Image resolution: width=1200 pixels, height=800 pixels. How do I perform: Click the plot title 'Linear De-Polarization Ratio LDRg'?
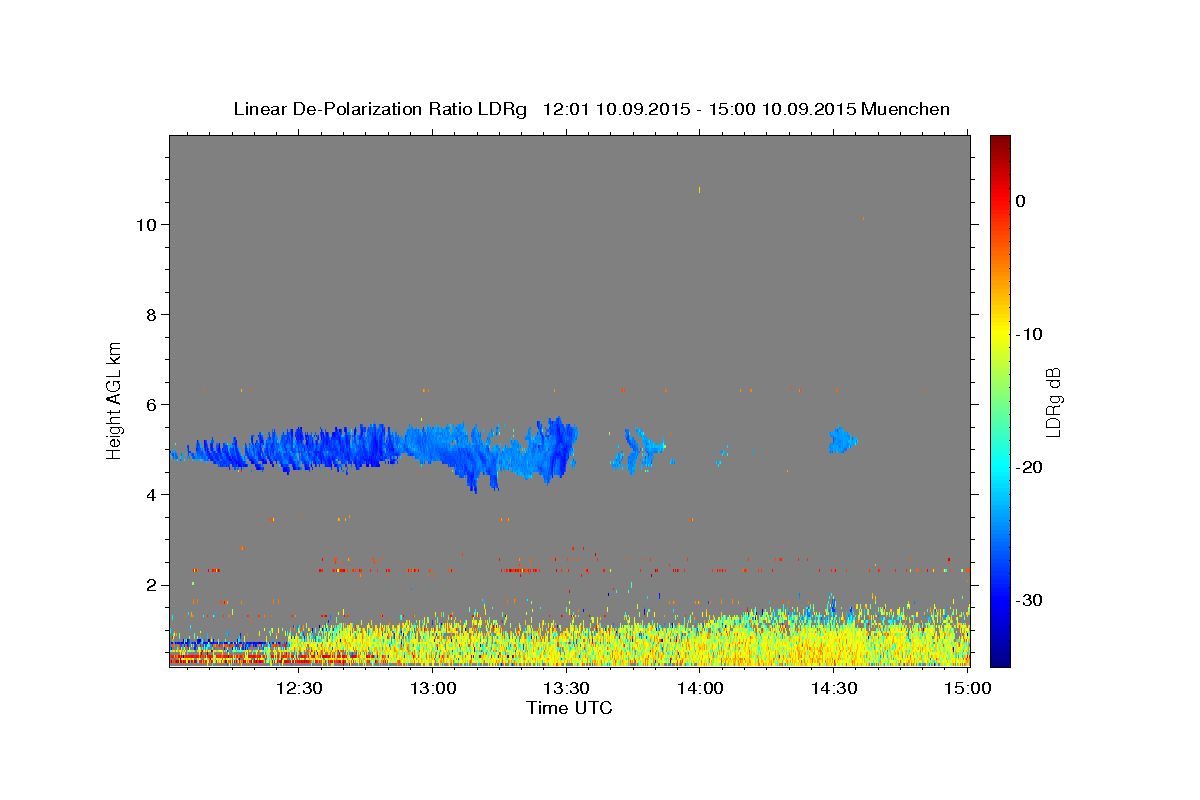(x=380, y=109)
